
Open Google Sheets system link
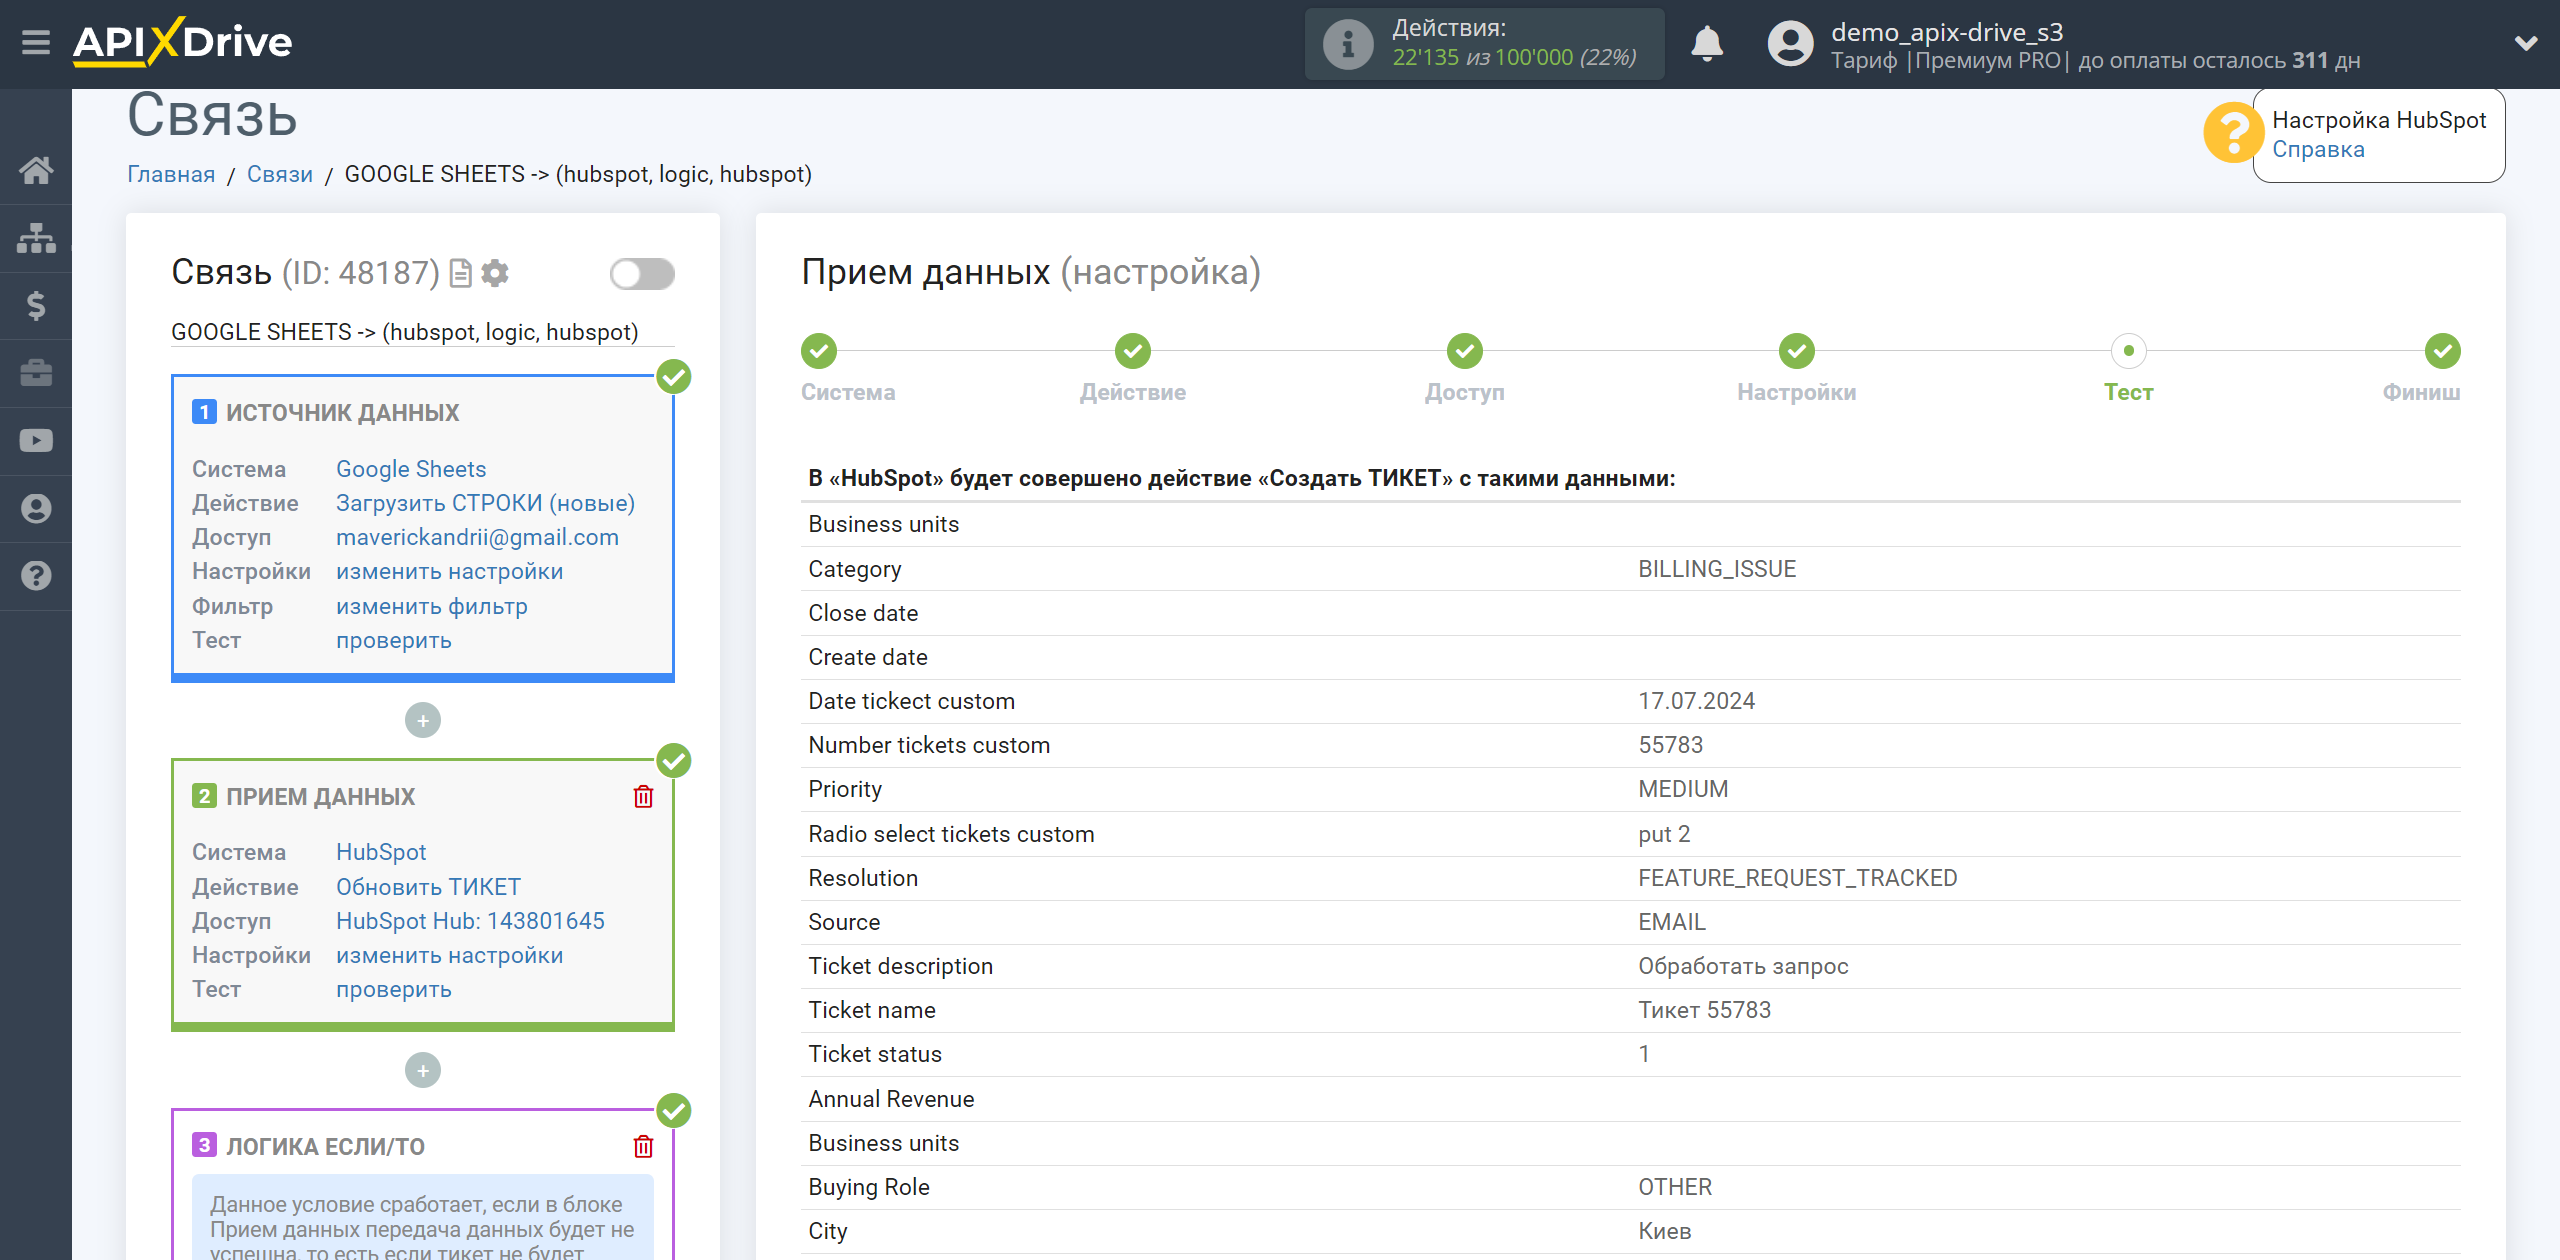click(411, 469)
